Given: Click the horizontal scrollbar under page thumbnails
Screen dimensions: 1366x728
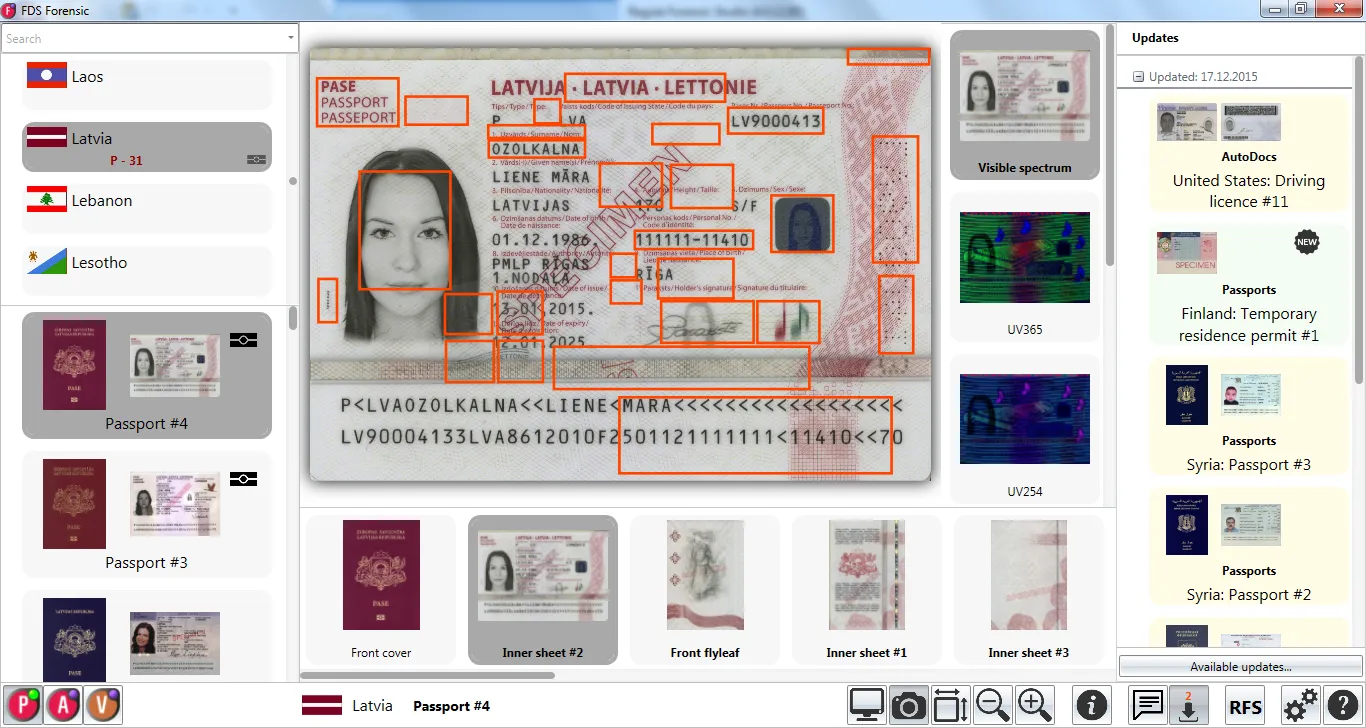Looking at the screenshot, I should tap(430, 675).
